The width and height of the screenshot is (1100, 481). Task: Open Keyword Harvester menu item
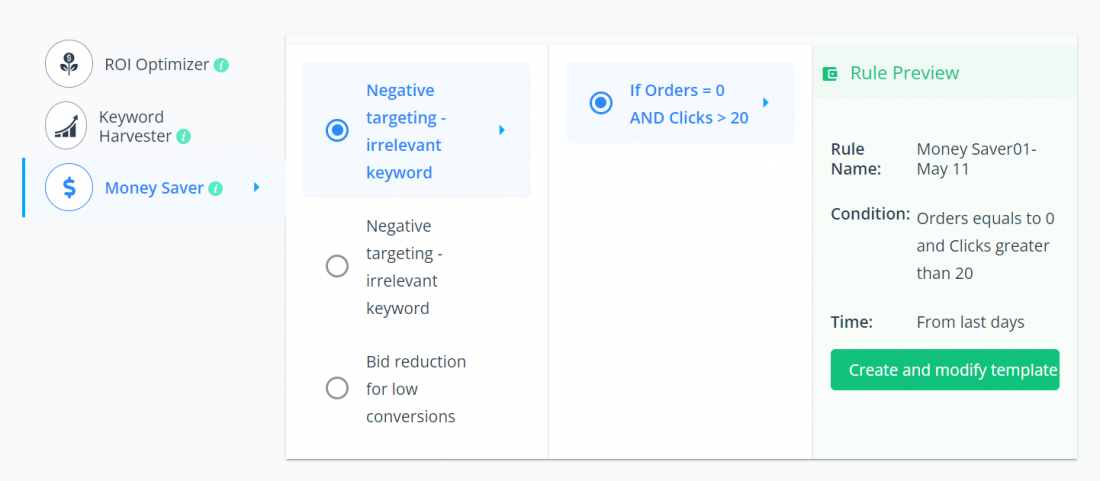(x=118, y=126)
